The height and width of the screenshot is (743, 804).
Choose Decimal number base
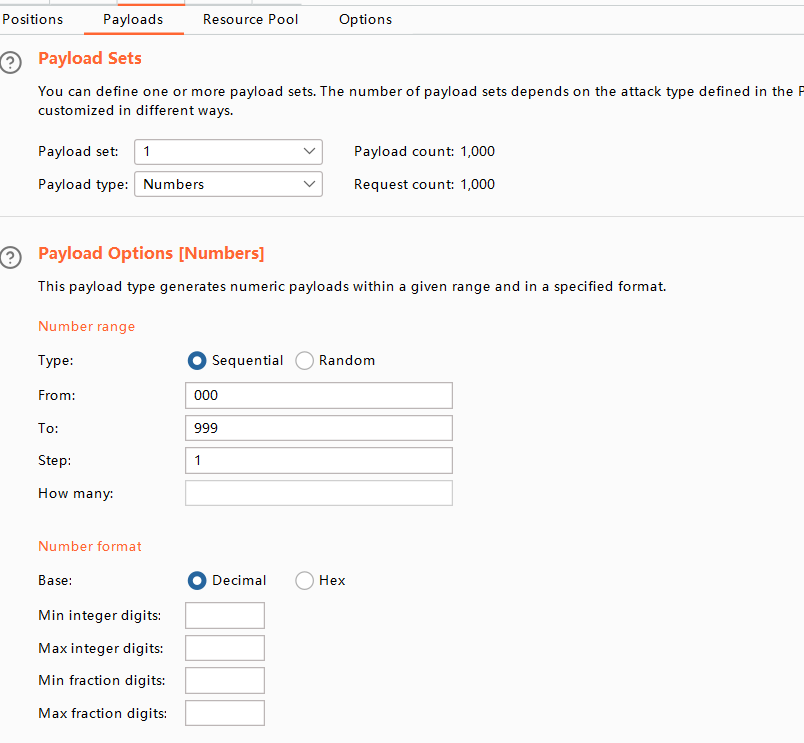click(x=197, y=581)
